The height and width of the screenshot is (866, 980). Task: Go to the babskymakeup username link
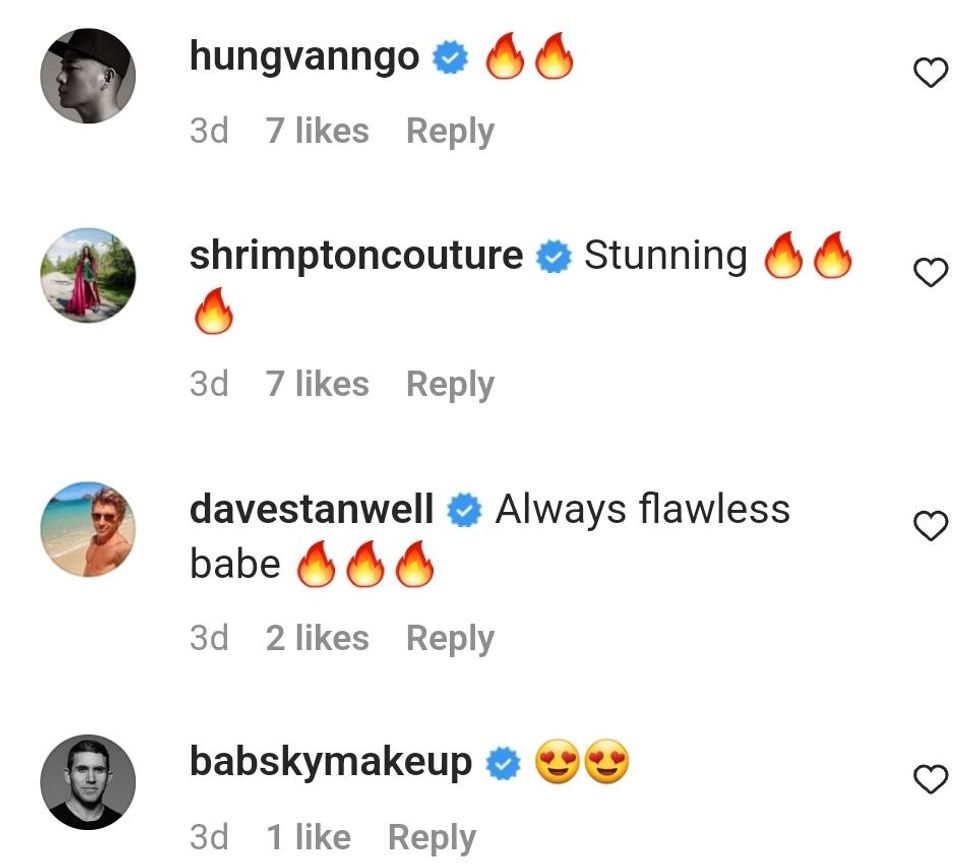click(x=330, y=763)
